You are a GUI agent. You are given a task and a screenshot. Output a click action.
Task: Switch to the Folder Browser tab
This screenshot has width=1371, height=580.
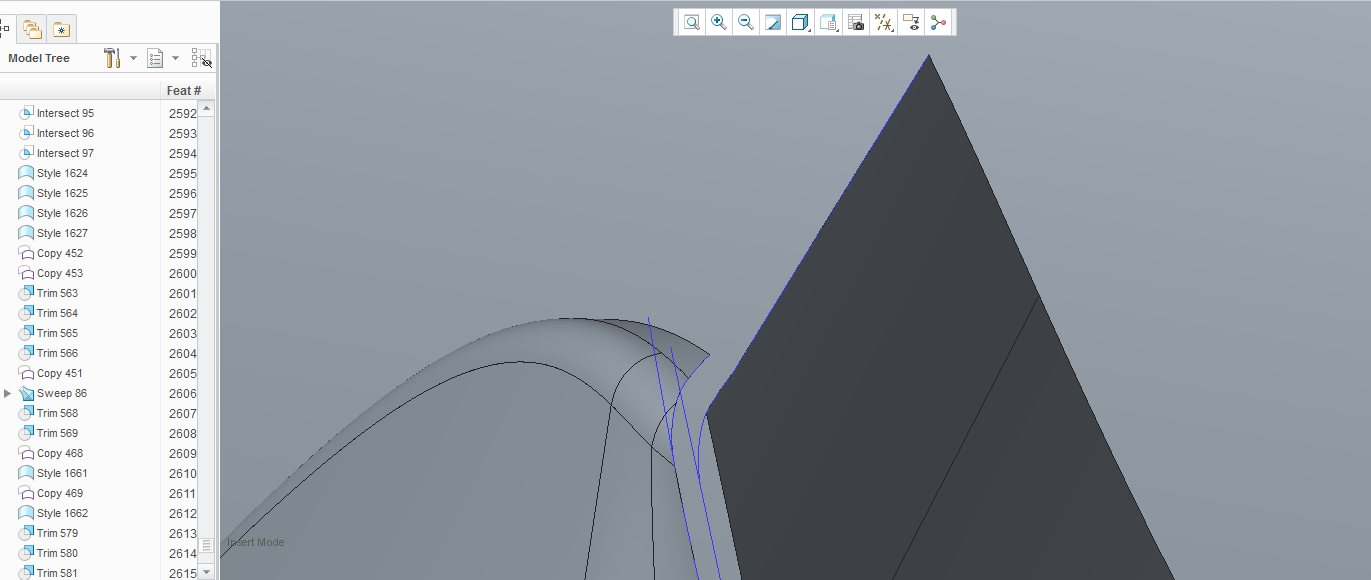pyautogui.click(x=32, y=29)
